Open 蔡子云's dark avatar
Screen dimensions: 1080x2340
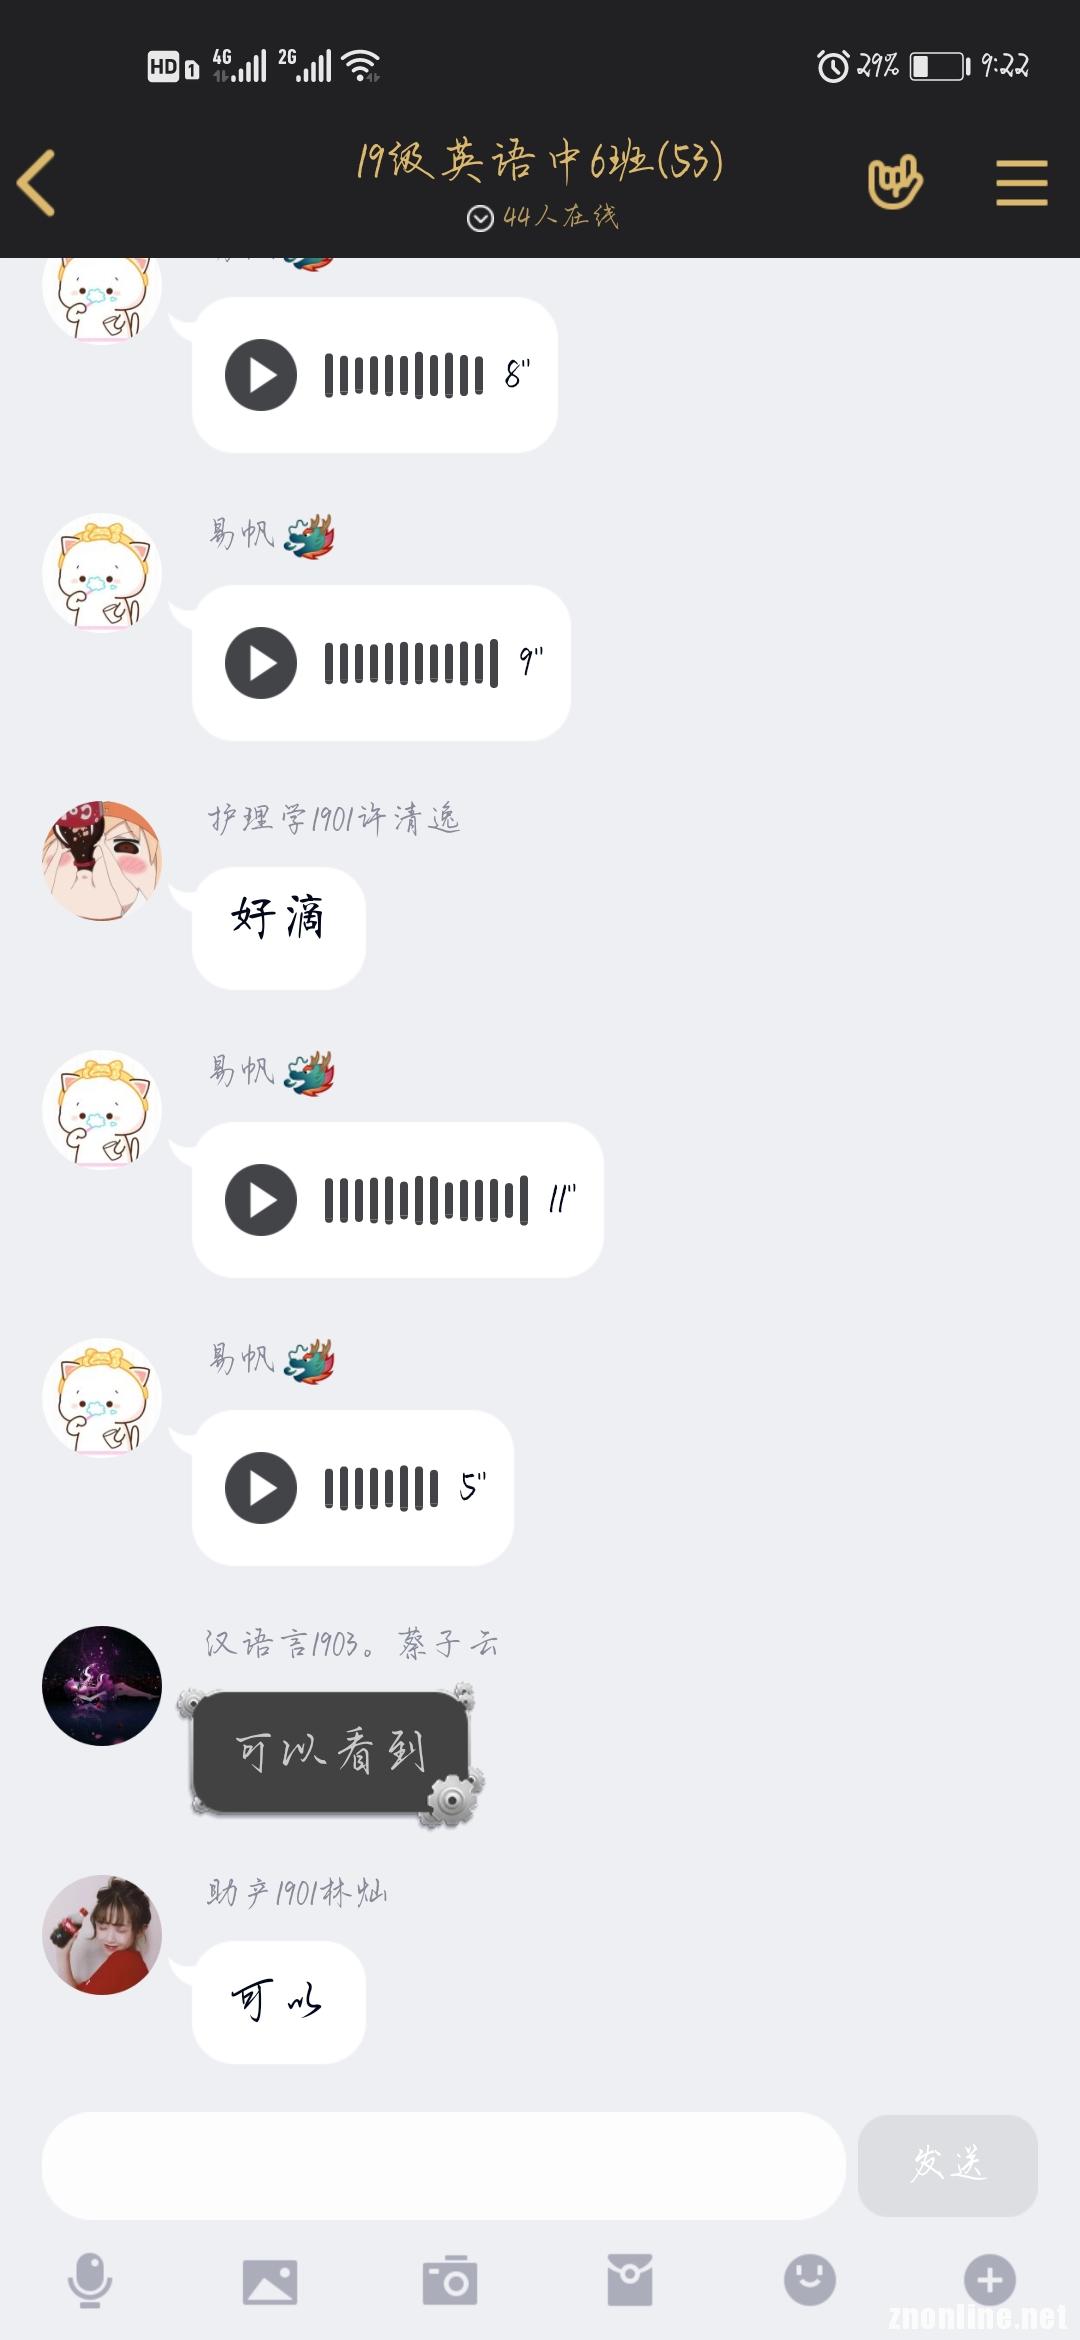[102, 1686]
